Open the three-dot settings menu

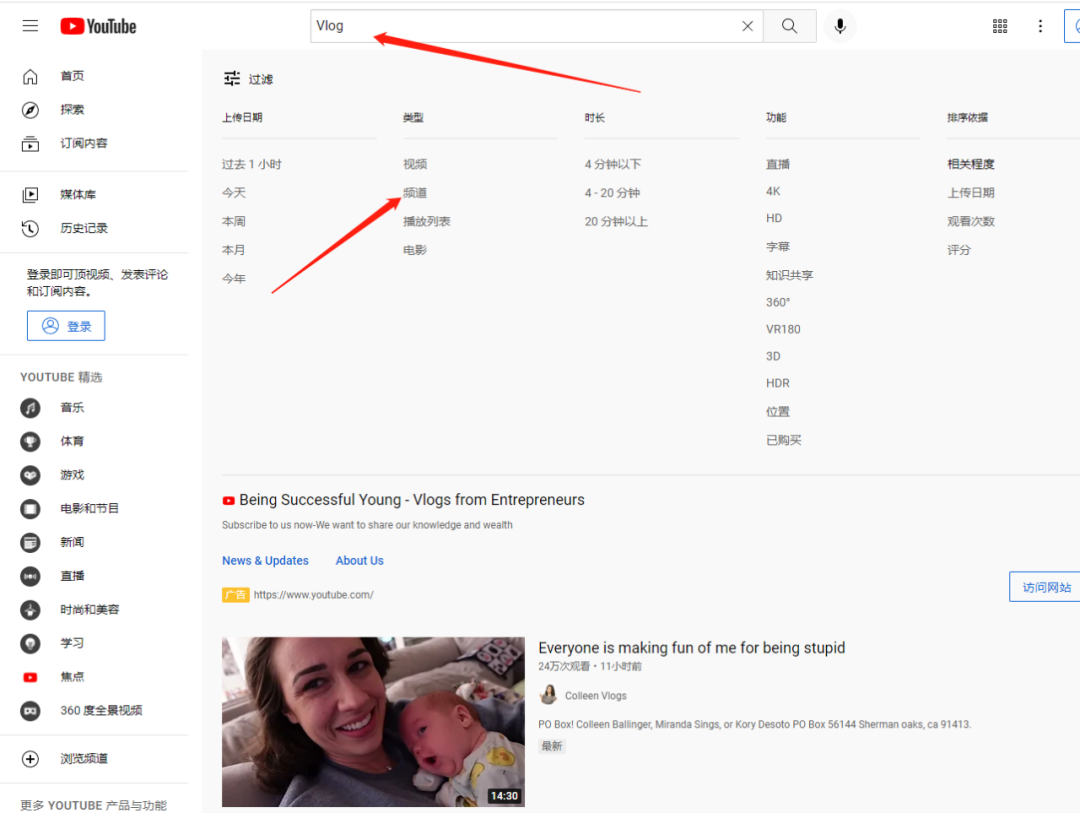pyautogui.click(x=1040, y=26)
